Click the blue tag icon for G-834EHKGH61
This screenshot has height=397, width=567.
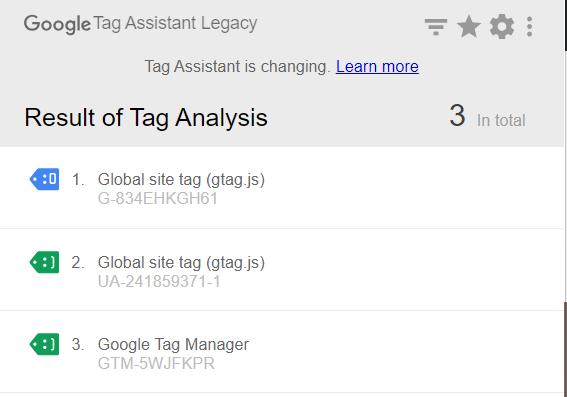[x=44, y=179]
